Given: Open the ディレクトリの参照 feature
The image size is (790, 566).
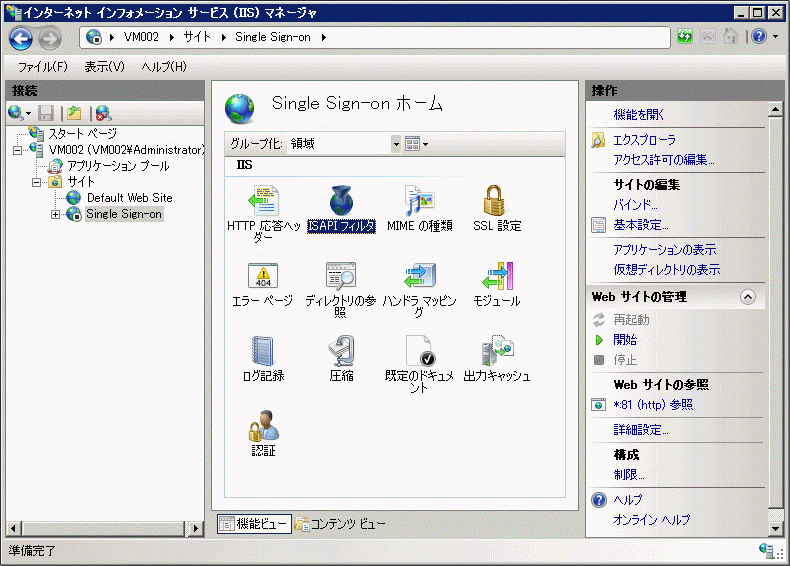Looking at the screenshot, I should pyautogui.click(x=341, y=289).
